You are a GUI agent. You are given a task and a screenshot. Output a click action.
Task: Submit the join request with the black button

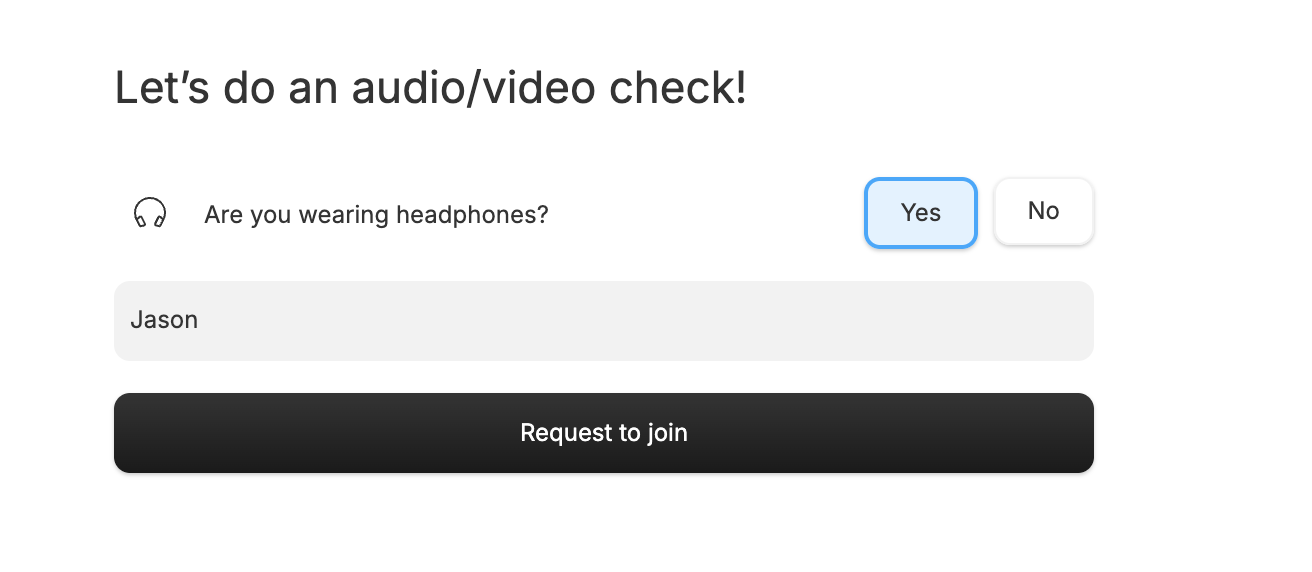(x=604, y=433)
